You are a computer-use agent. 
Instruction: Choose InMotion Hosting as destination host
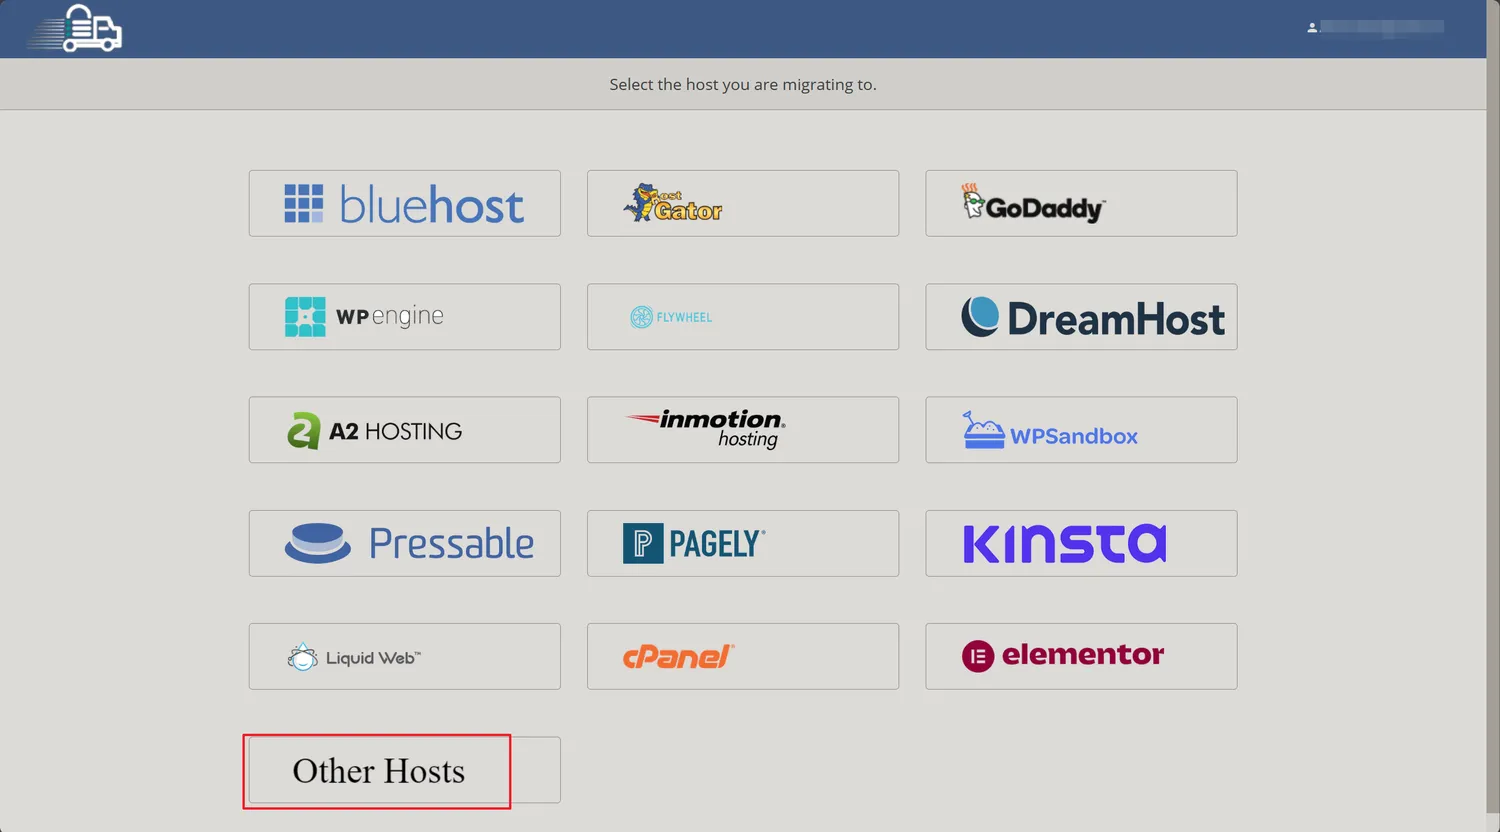(x=742, y=430)
